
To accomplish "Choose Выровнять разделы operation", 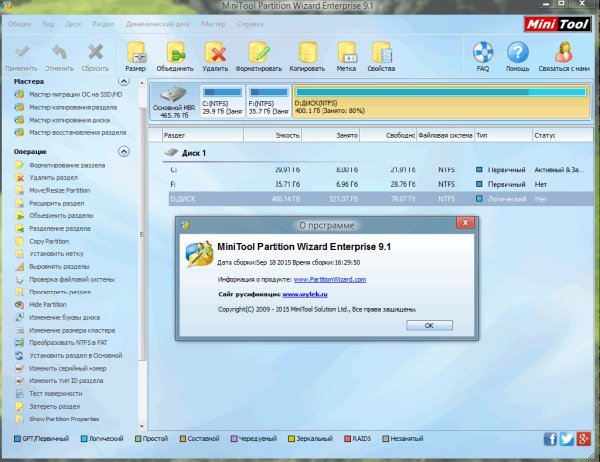I will click(59, 266).
